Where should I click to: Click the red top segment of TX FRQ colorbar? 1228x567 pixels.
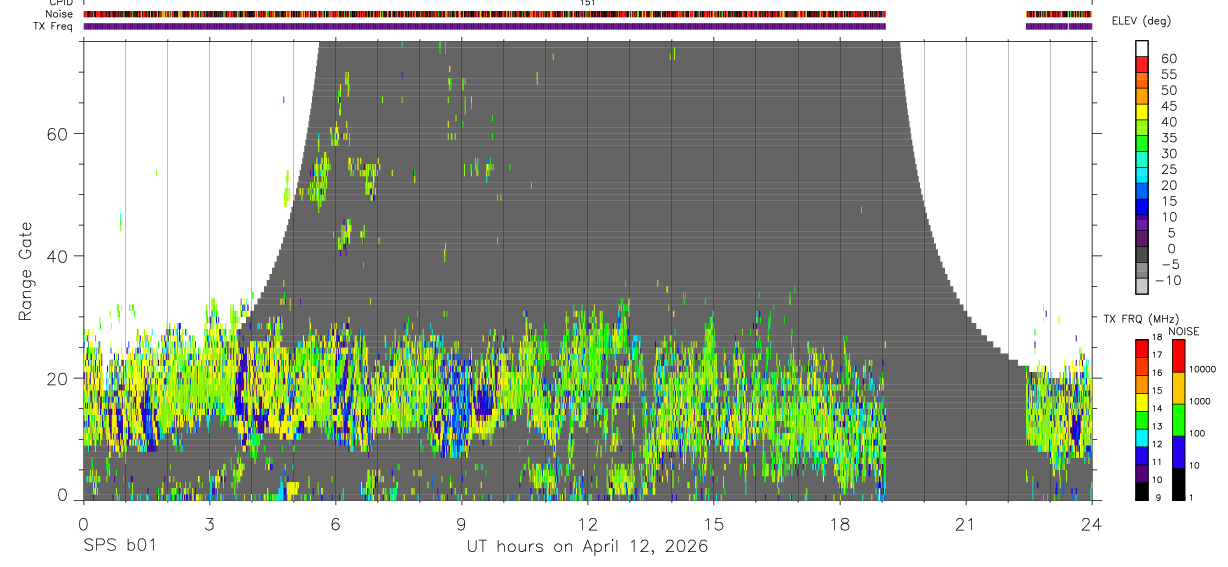click(x=1142, y=349)
